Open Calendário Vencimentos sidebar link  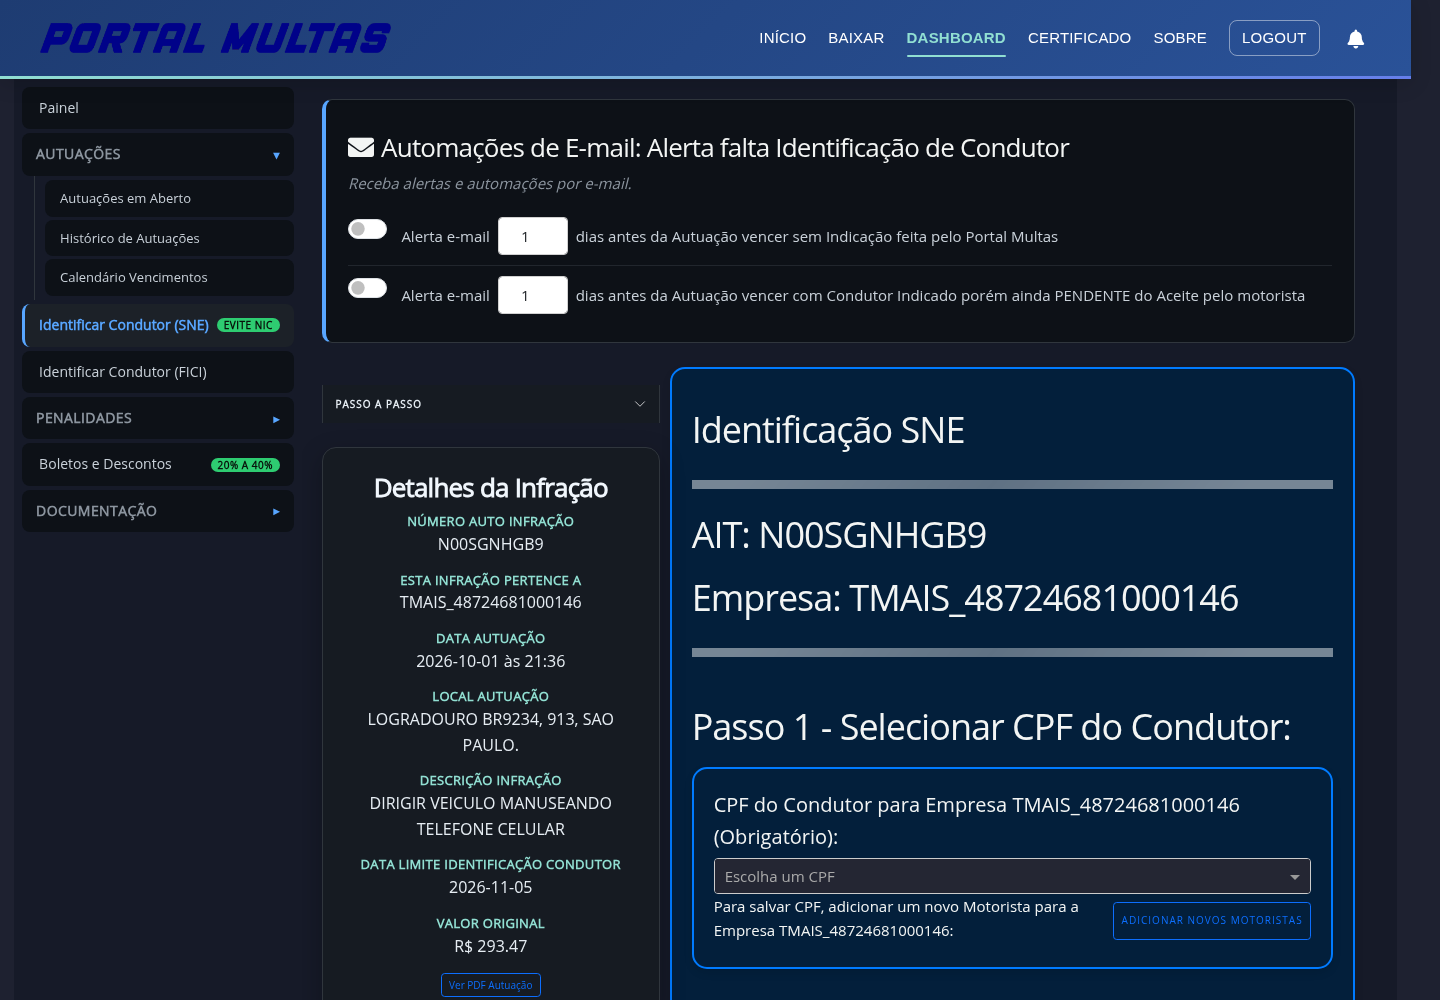tap(169, 277)
